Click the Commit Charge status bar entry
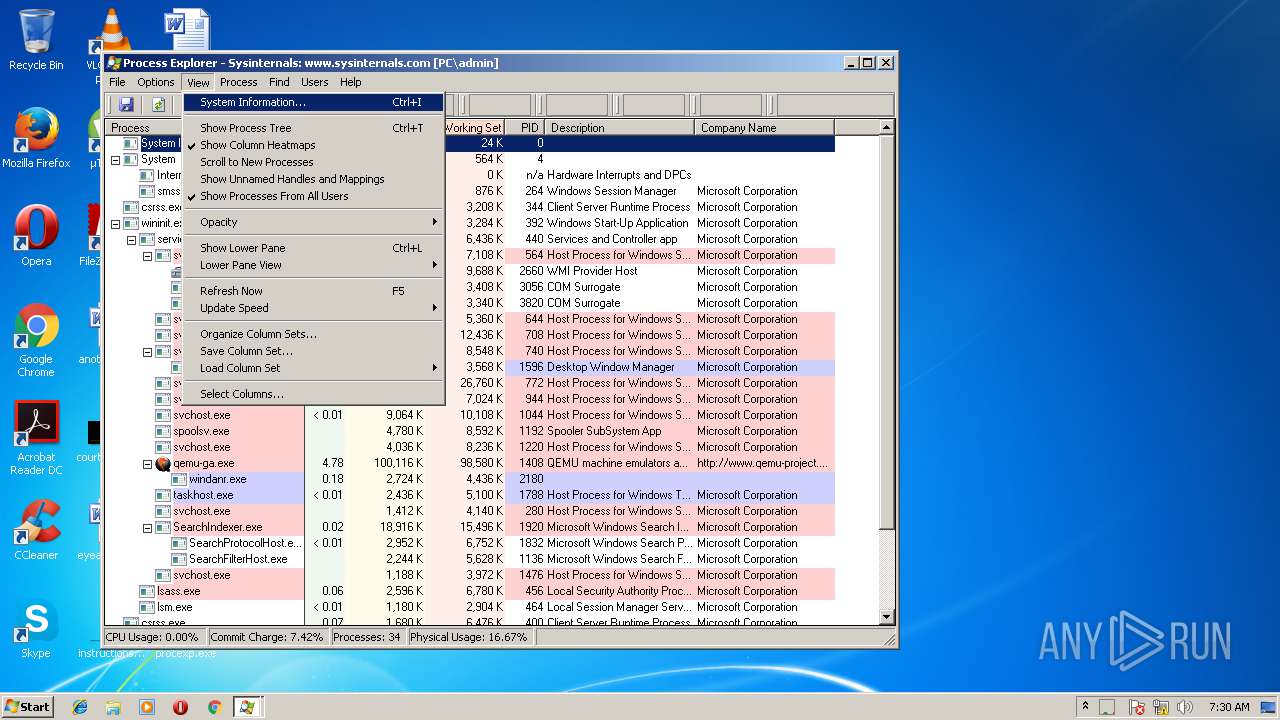The height and width of the screenshot is (720, 1280). [267, 637]
